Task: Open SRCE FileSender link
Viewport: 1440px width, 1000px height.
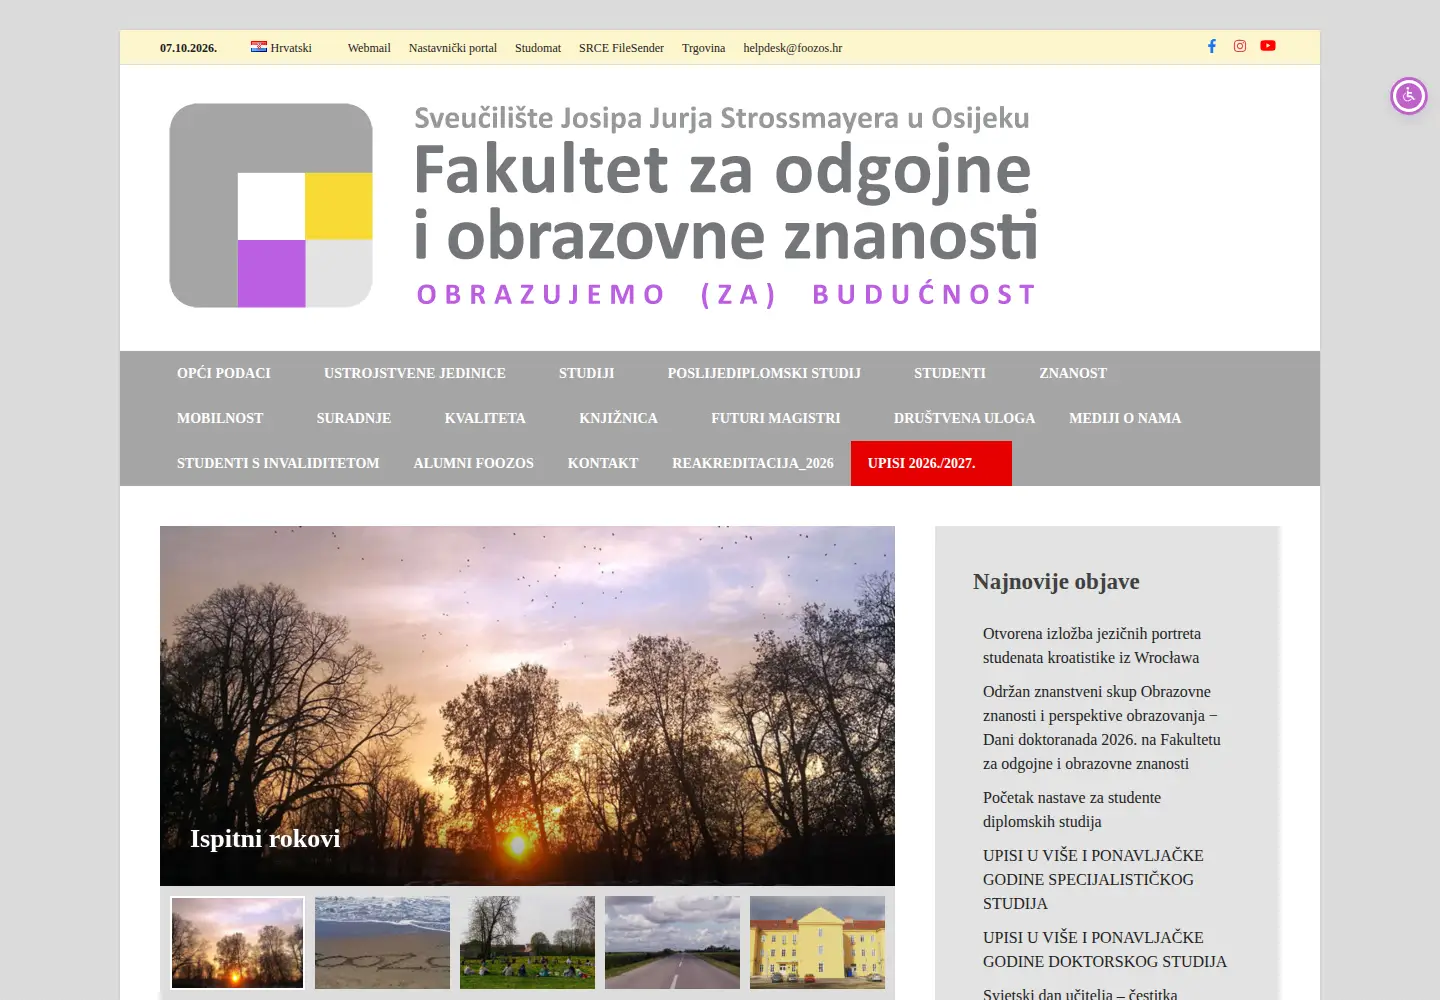Action: coord(621,48)
